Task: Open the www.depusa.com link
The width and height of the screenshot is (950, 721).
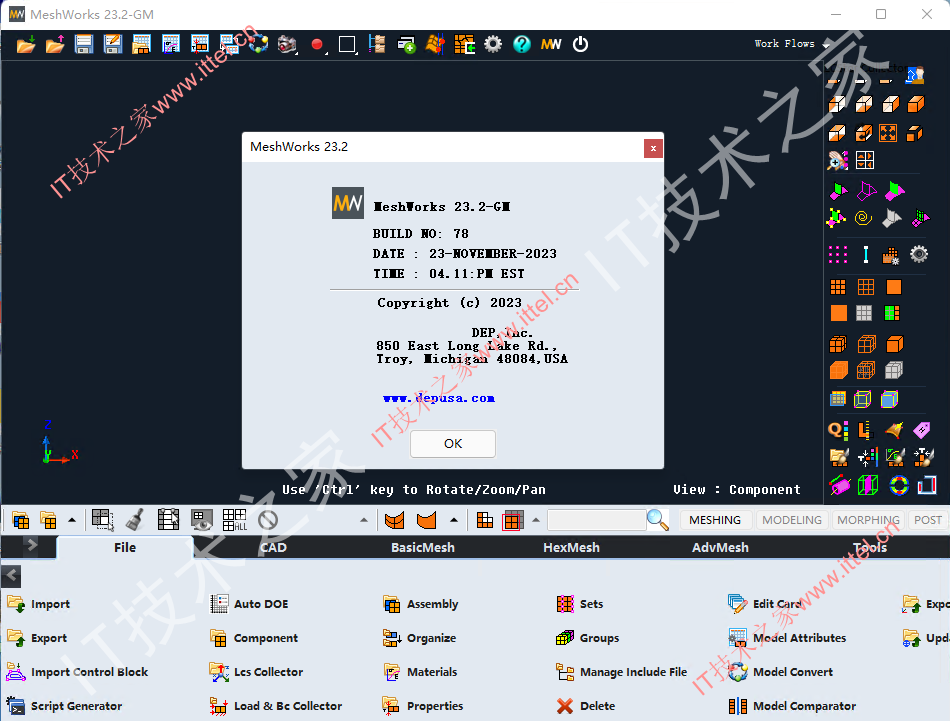Action: (x=439, y=398)
